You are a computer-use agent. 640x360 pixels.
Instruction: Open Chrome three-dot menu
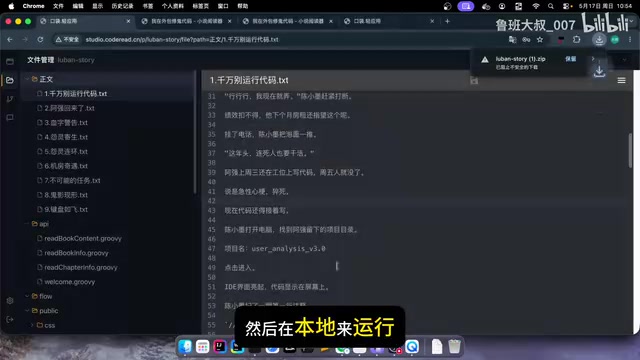click(x=630, y=40)
